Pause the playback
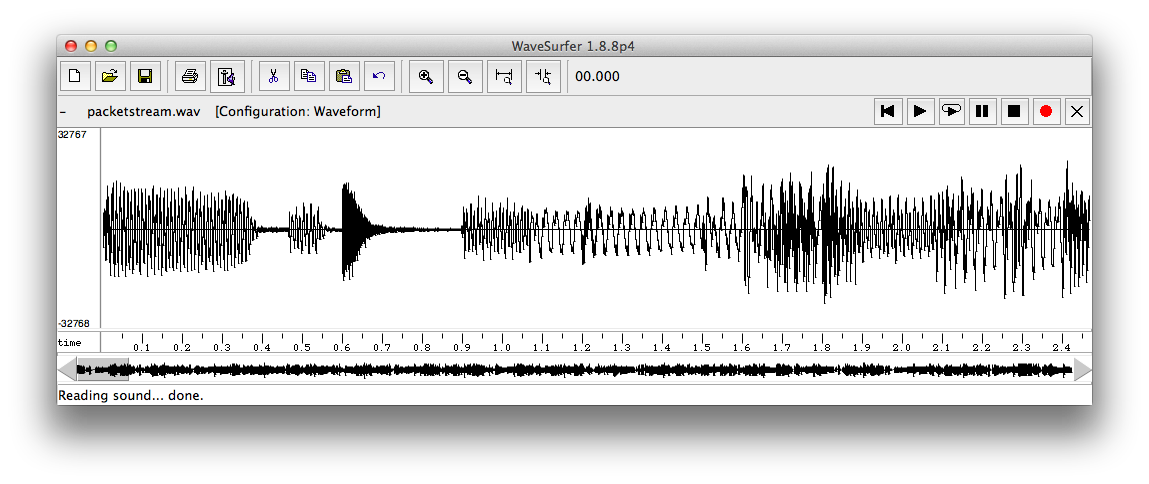This screenshot has height=484, width=1149. (983, 111)
